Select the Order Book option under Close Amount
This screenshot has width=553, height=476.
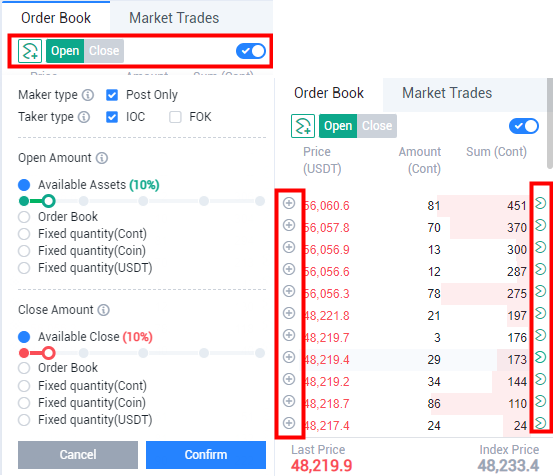pos(24,368)
